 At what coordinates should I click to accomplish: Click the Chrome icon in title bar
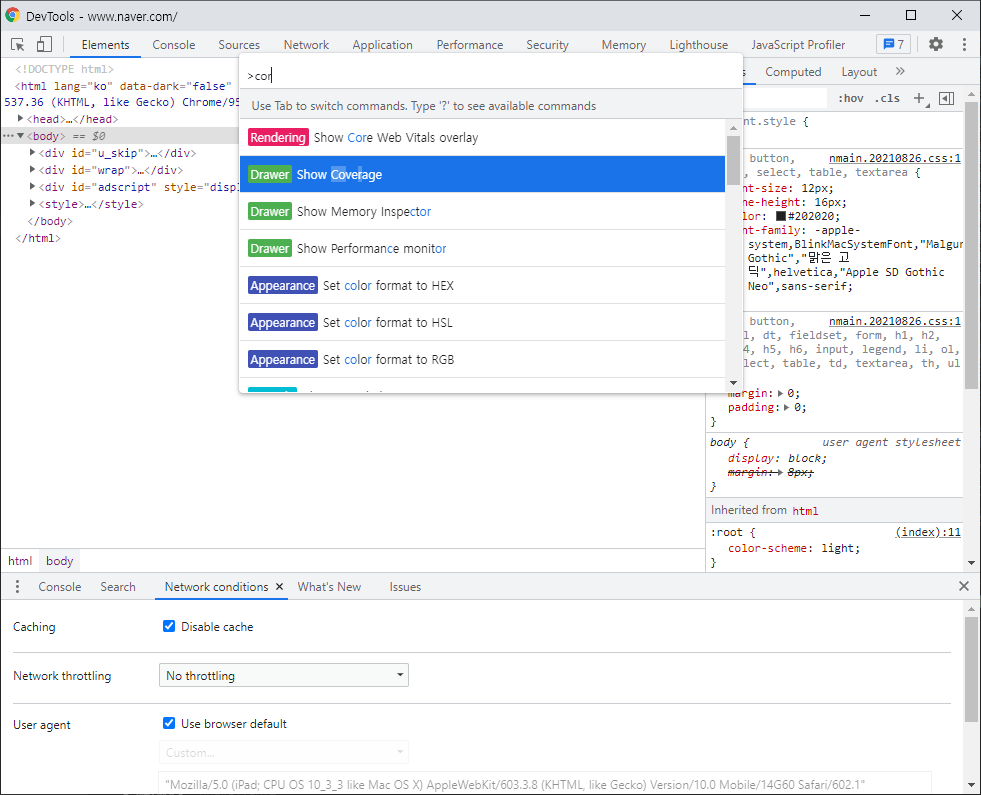(13, 16)
